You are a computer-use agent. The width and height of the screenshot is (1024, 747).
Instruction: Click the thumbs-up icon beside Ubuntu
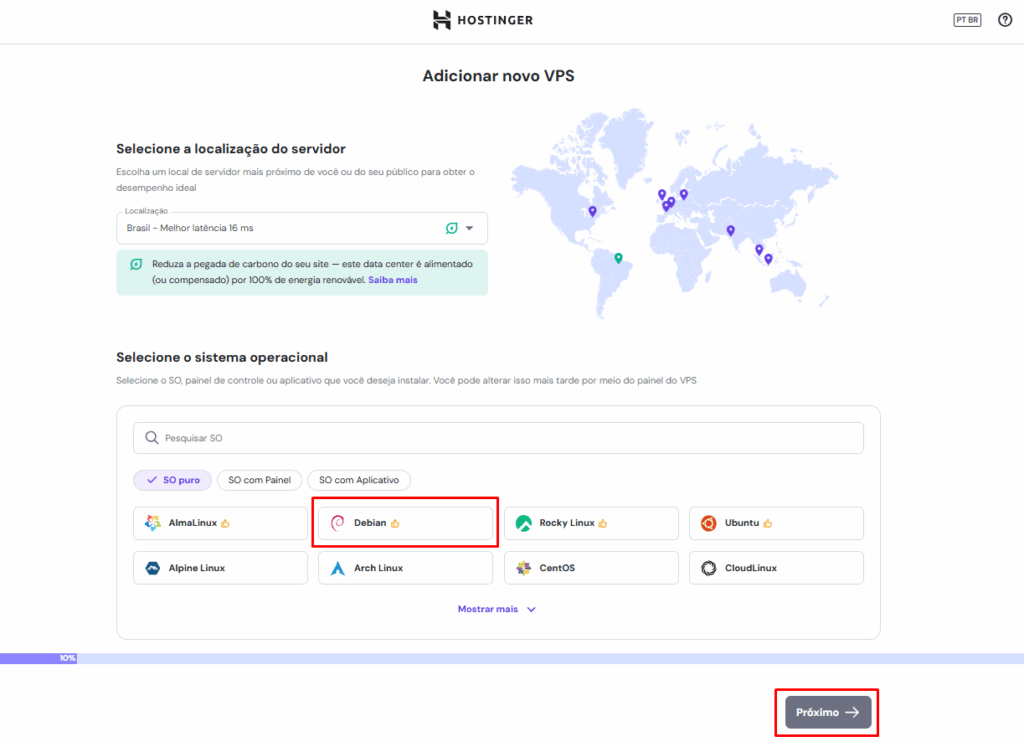[x=767, y=523]
